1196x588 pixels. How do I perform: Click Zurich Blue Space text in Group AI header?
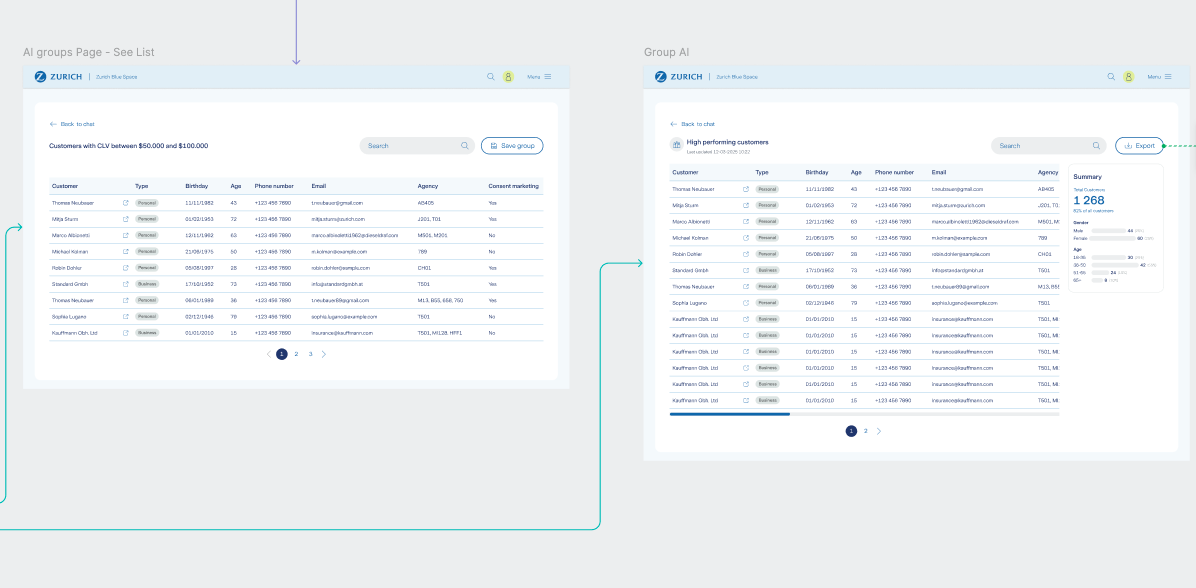(737, 77)
